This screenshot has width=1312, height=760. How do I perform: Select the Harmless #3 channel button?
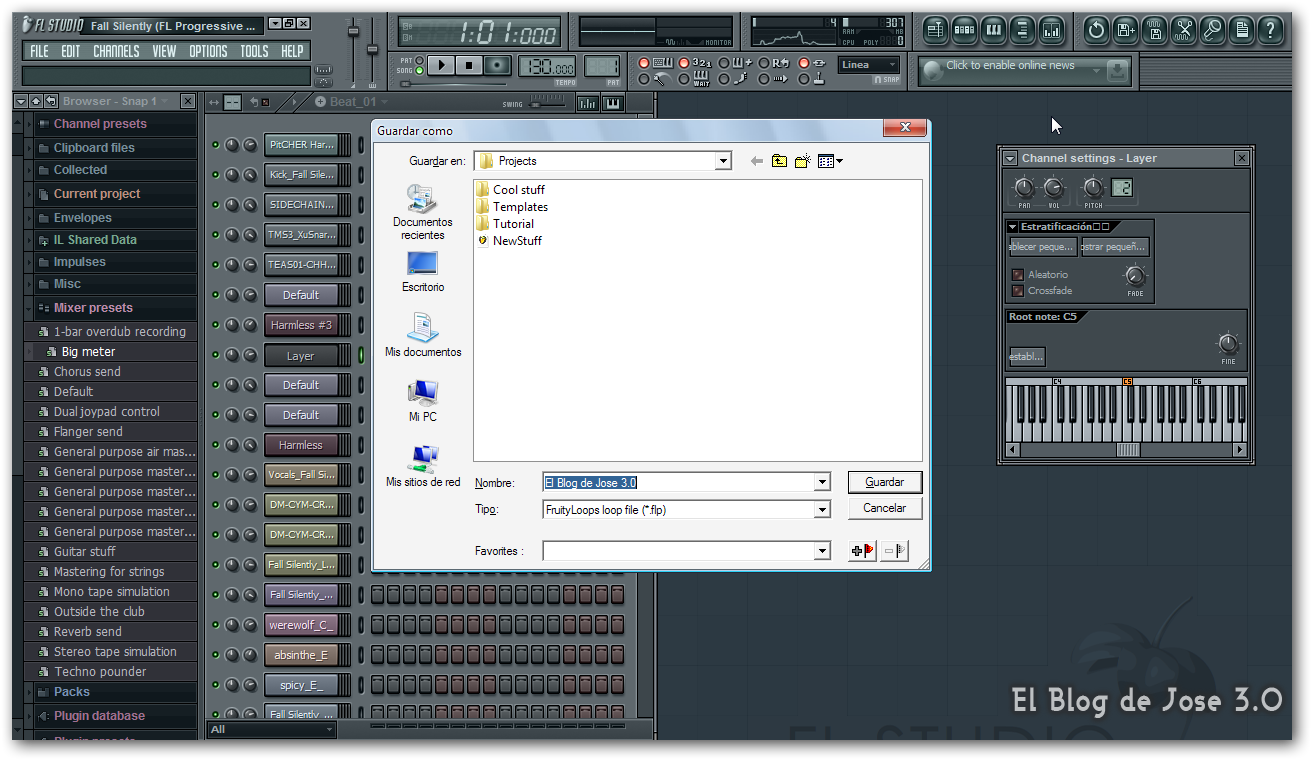[x=300, y=325]
